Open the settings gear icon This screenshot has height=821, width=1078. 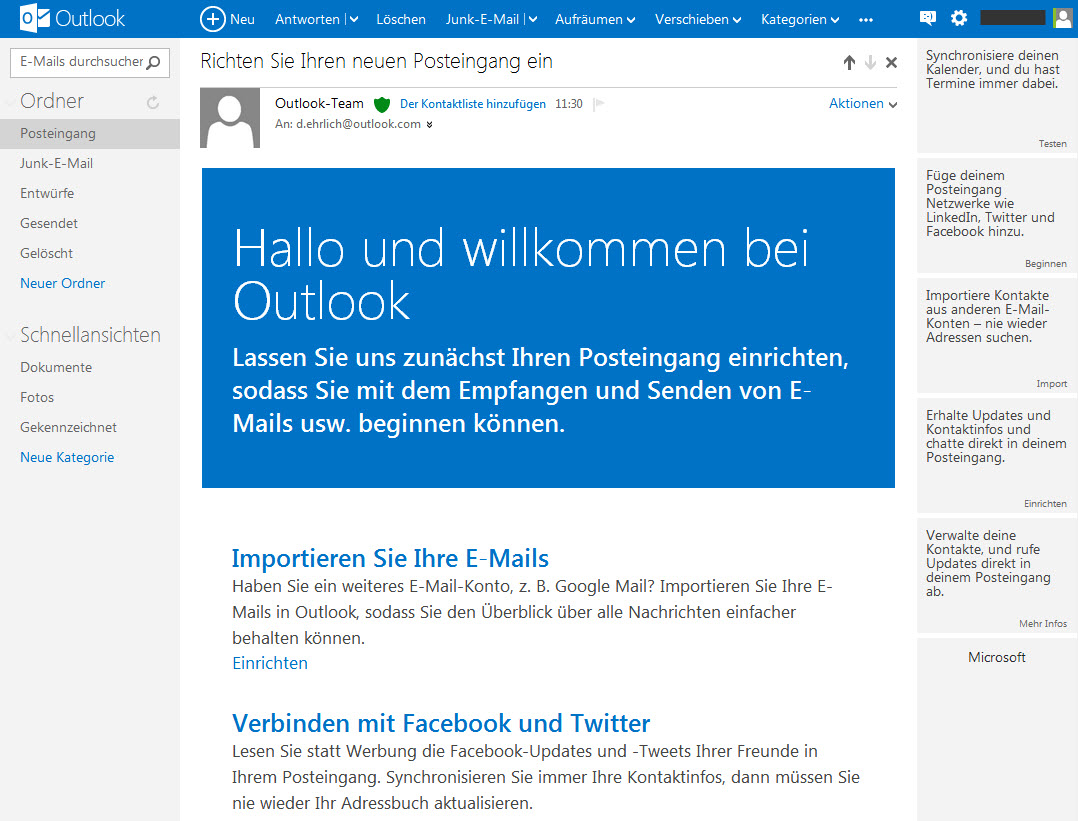click(959, 18)
